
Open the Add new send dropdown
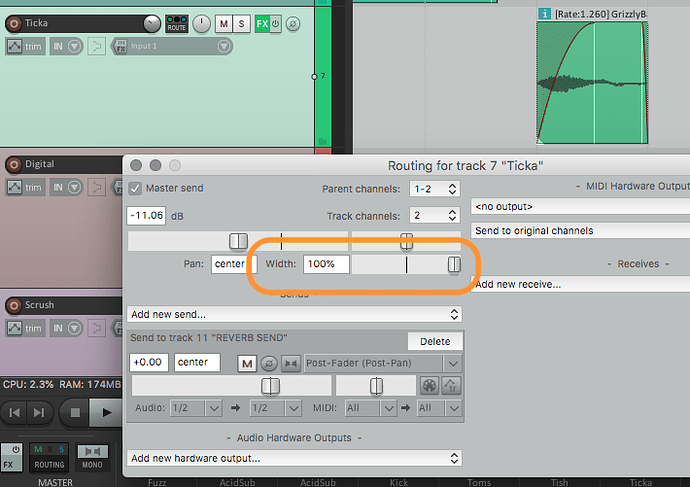pyautogui.click(x=294, y=314)
